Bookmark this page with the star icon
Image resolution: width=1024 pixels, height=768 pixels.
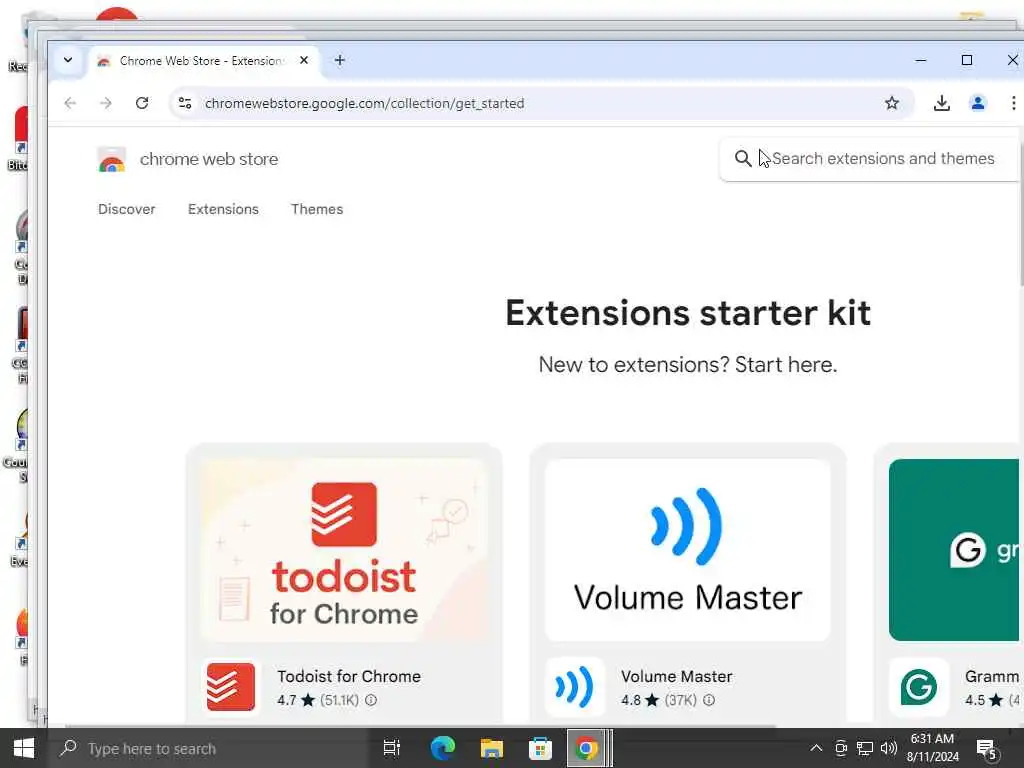click(x=891, y=103)
